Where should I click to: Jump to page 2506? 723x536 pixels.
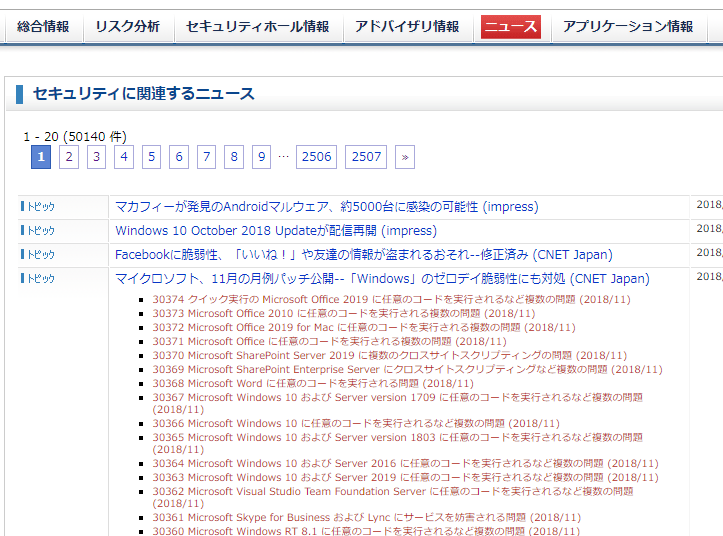click(316, 157)
